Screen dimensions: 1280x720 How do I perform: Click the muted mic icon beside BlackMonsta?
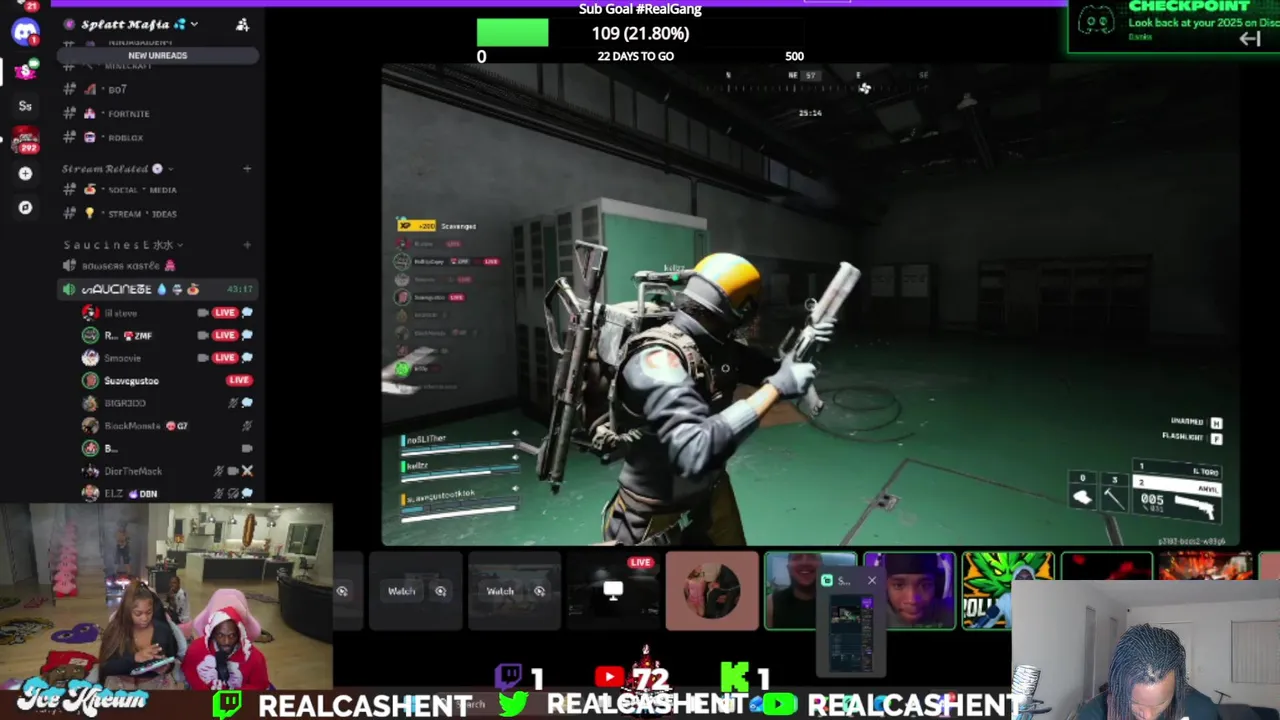click(x=247, y=426)
